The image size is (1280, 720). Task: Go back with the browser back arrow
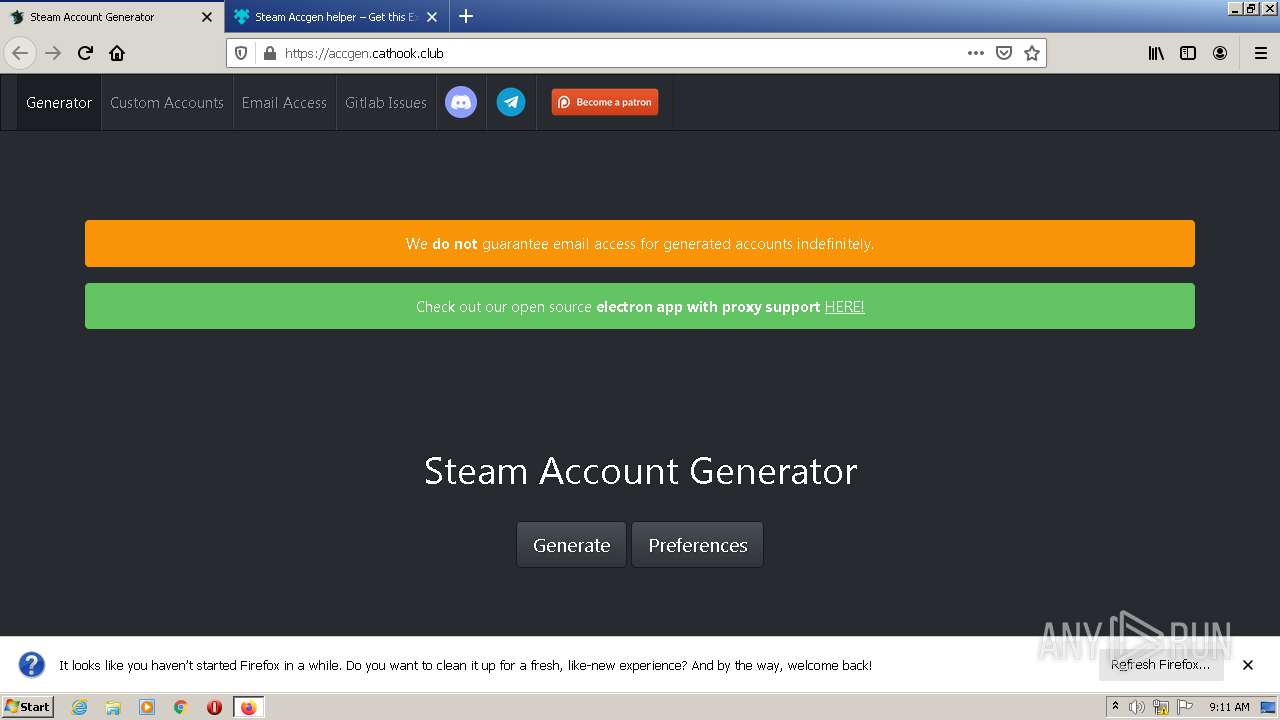click(20, 53)
